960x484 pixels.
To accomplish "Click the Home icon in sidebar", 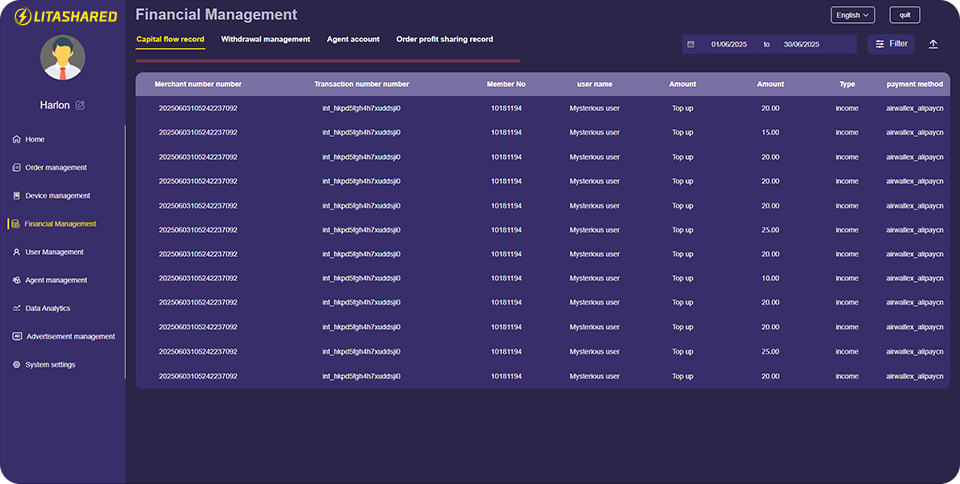I will (x=17, y=139).
